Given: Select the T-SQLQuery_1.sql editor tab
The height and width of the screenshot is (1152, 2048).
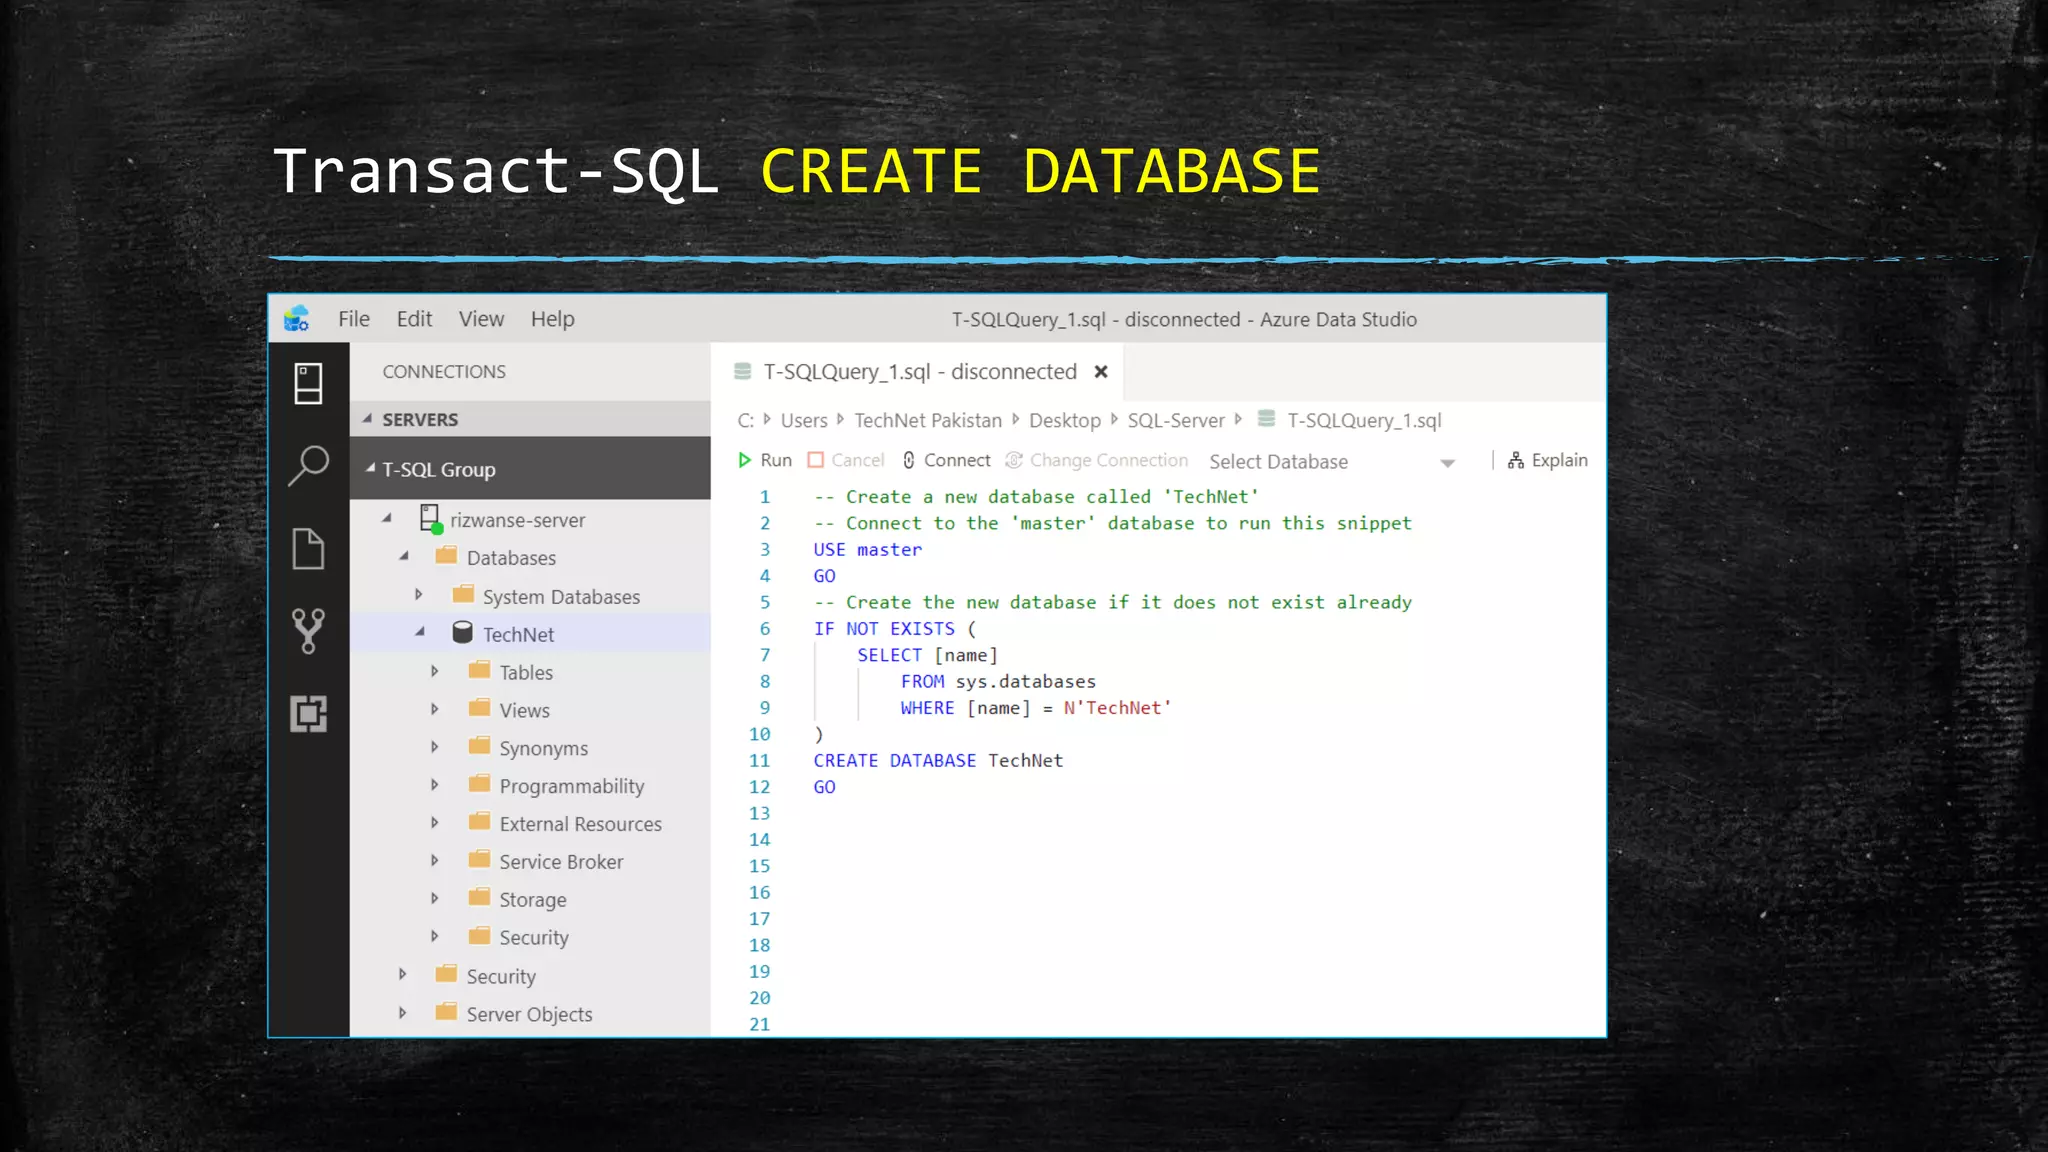Looking at the screenshot, I should 919,372.
